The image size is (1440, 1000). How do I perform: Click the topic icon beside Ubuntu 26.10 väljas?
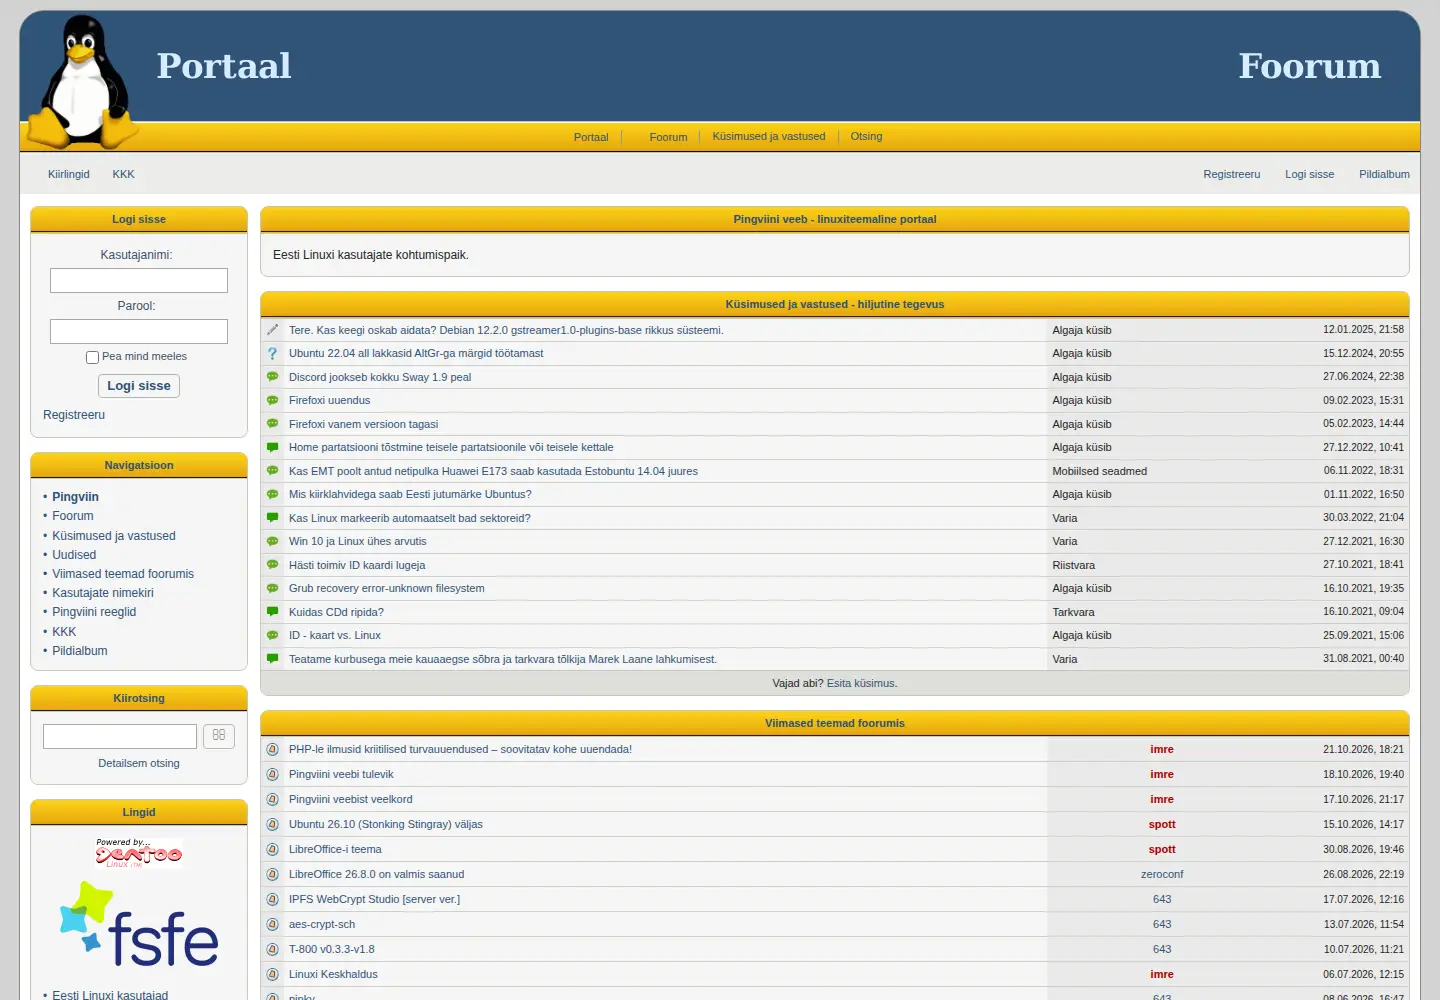272,824
